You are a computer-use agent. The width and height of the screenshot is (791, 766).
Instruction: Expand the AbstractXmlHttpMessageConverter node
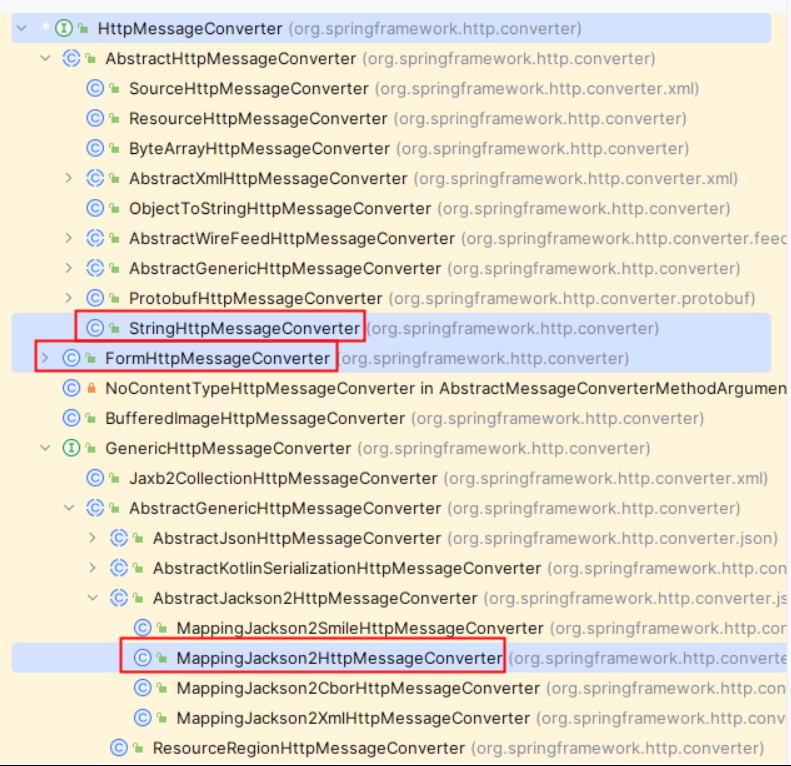click(69, 179)
